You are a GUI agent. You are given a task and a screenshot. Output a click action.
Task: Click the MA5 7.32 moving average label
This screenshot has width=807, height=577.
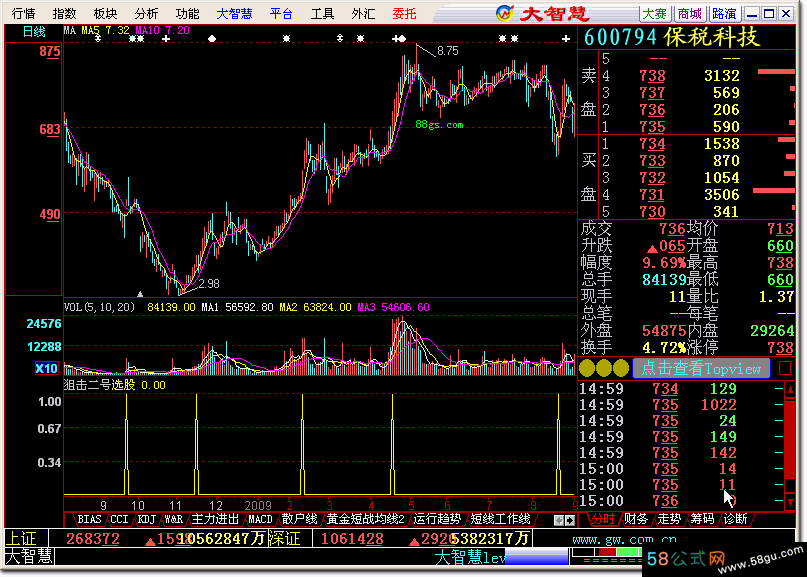point(106,31)
